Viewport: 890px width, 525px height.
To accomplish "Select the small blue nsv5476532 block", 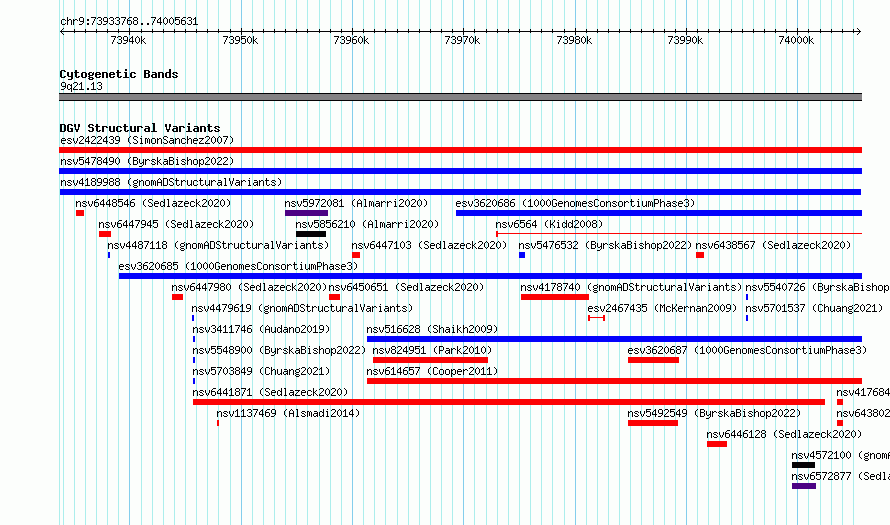I will [522, 255].
